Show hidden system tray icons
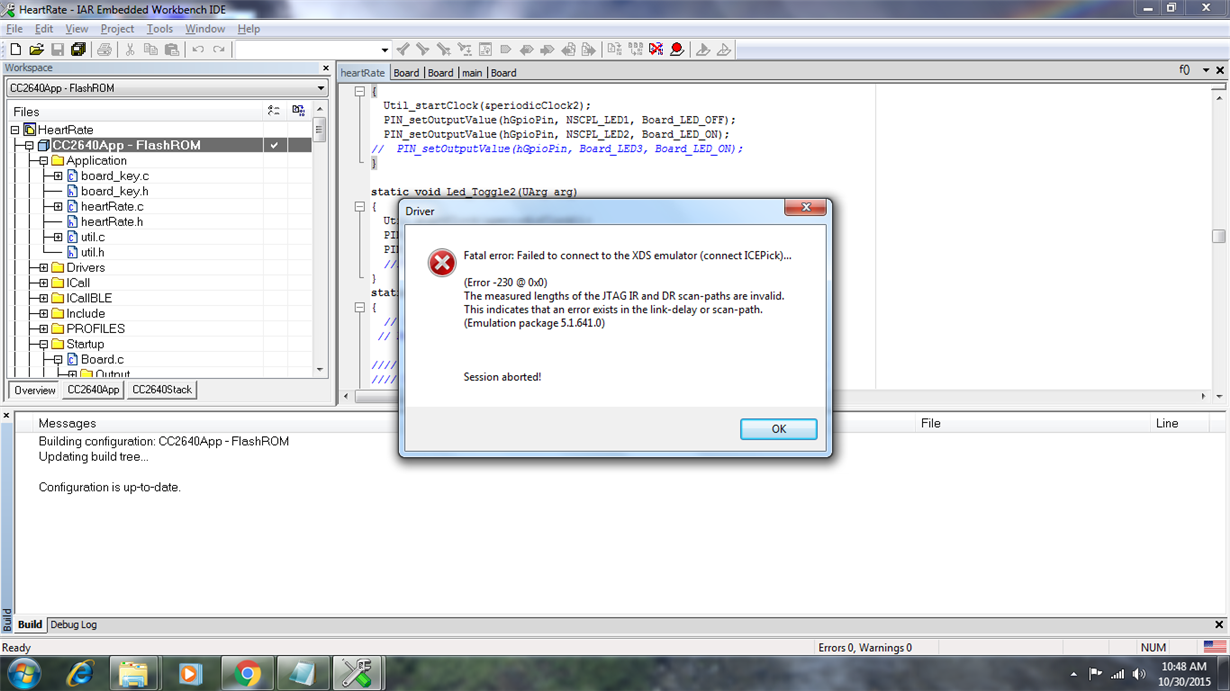Image resolution: width=1230 pixels, height=691 pixels. [x=1074, y=675]
